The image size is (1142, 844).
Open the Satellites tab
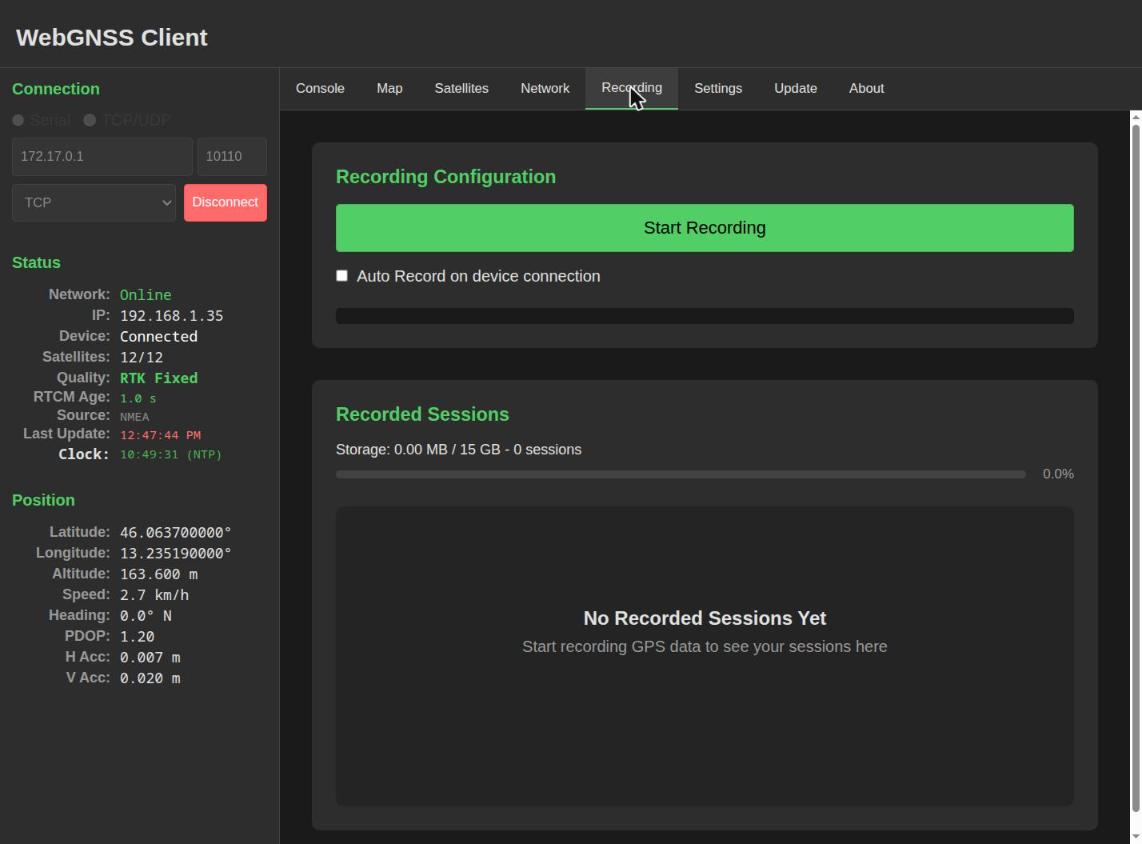(x=461, y=88)
